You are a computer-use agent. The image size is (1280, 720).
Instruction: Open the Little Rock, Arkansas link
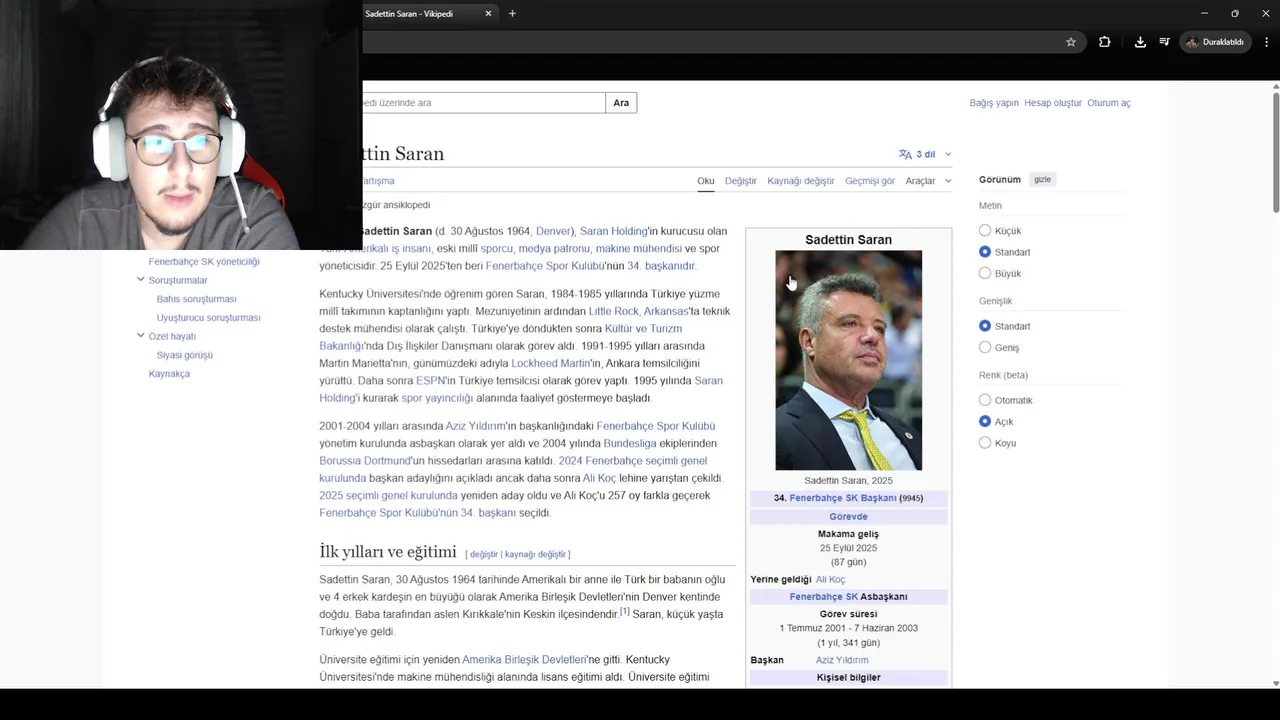pyautogui.click(x=638, y=311)
